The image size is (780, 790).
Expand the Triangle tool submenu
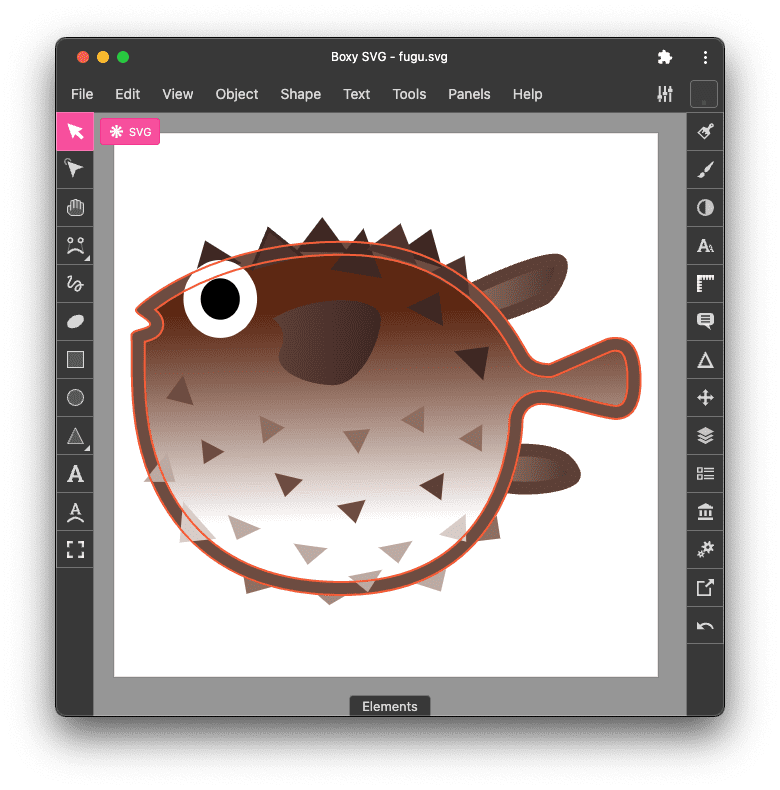88,447
